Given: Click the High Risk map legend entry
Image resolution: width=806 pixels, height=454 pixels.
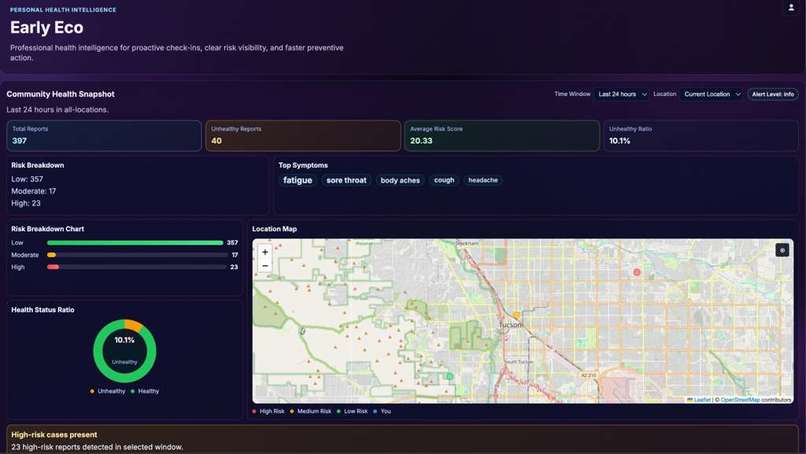Looking at the screenshot, I should (268, 411).
